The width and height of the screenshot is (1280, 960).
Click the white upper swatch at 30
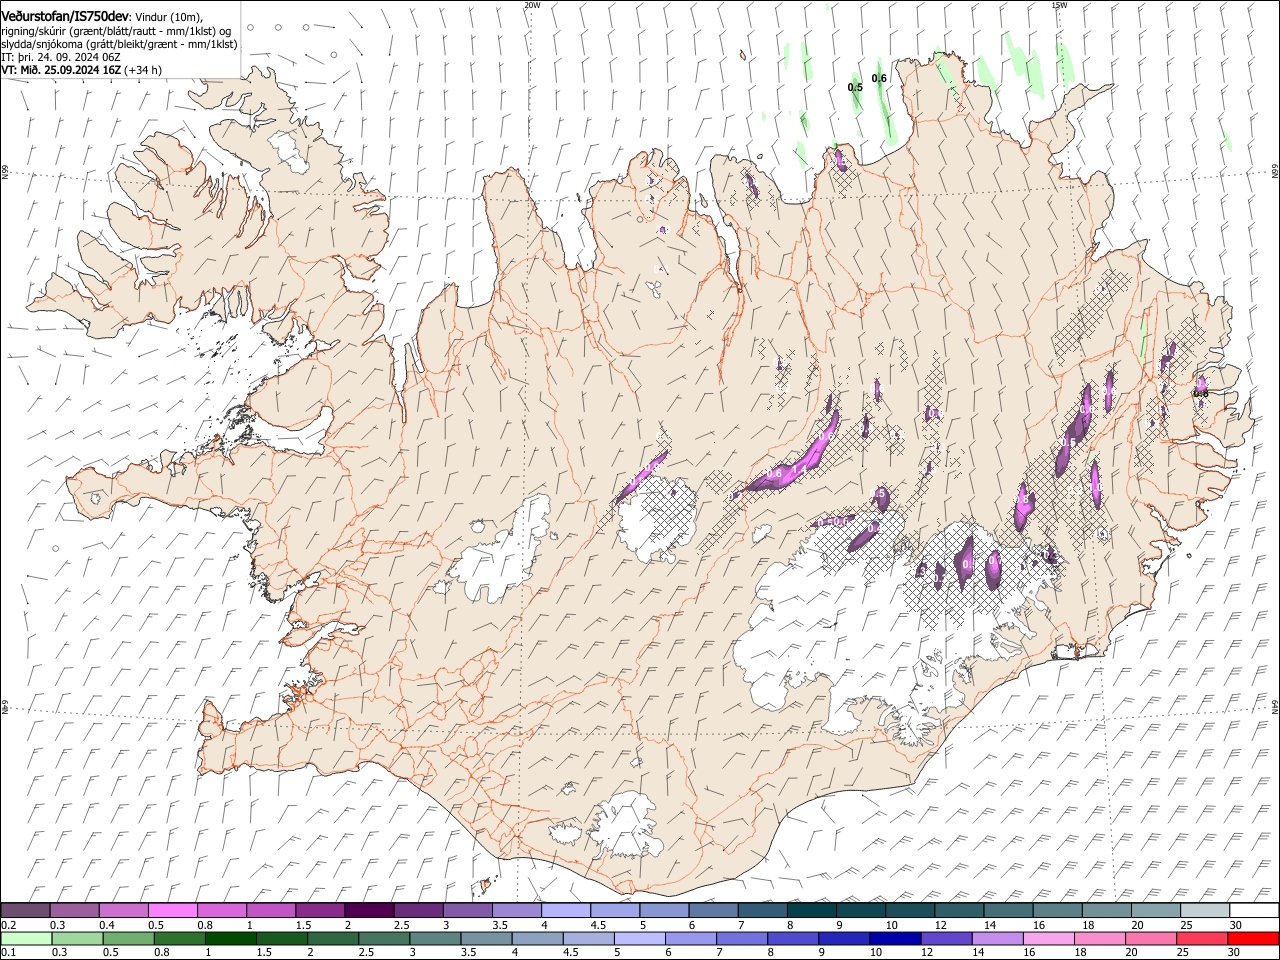[x=1253, y=911]
